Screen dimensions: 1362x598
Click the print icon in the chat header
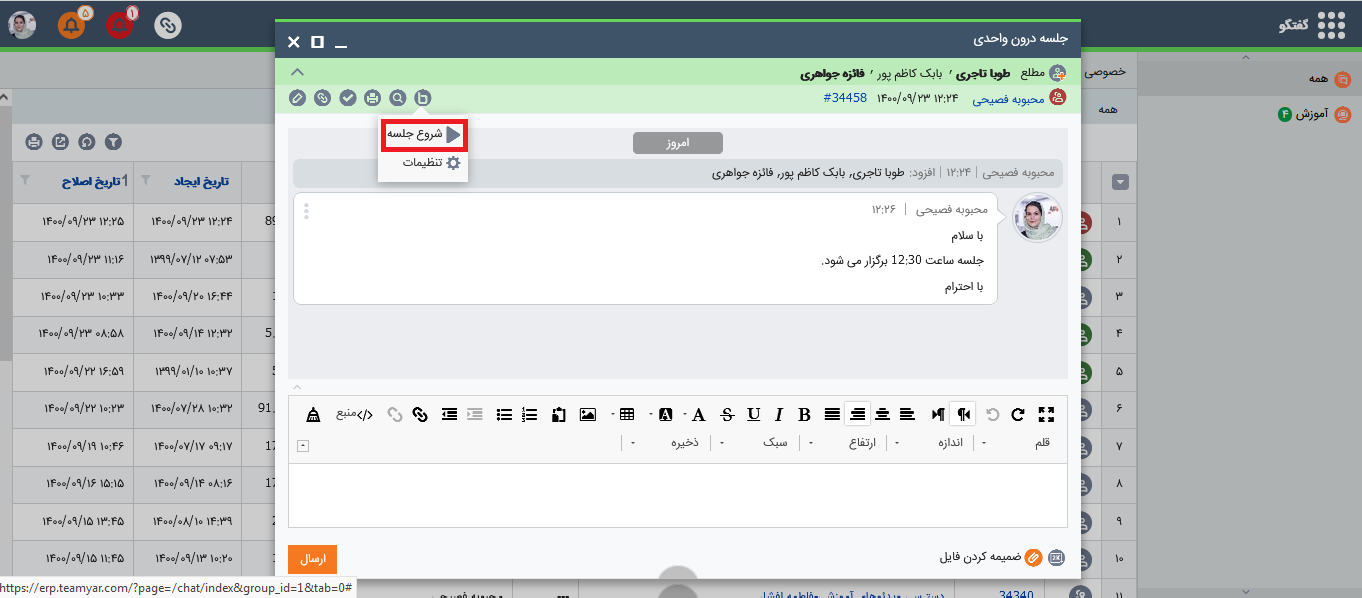coord(373,98)
